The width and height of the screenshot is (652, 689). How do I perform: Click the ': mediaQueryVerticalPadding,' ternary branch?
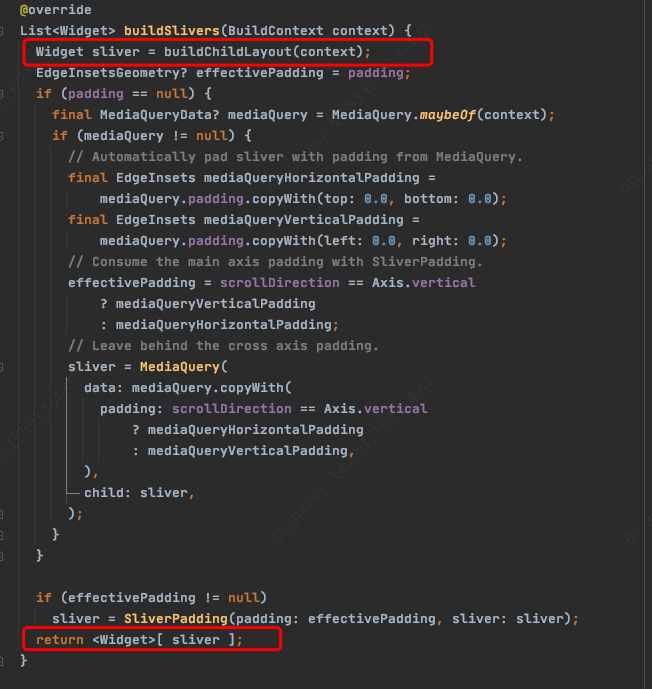coord(243,451)
